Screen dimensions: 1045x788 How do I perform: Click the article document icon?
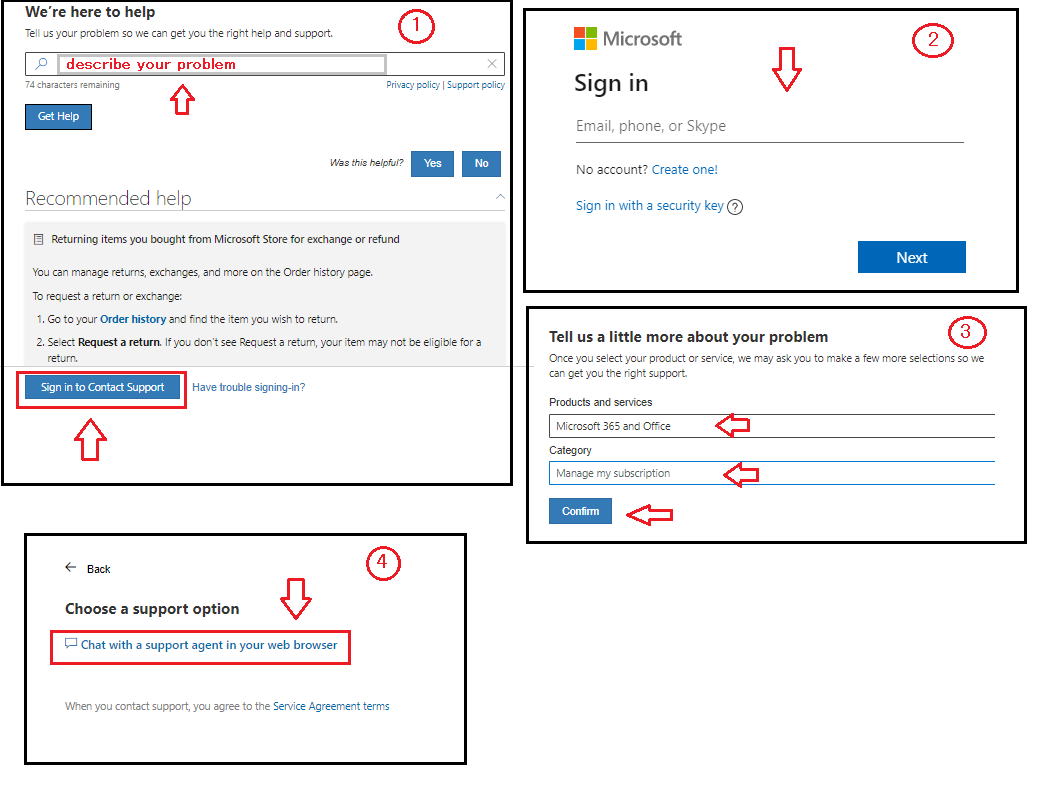39,239
